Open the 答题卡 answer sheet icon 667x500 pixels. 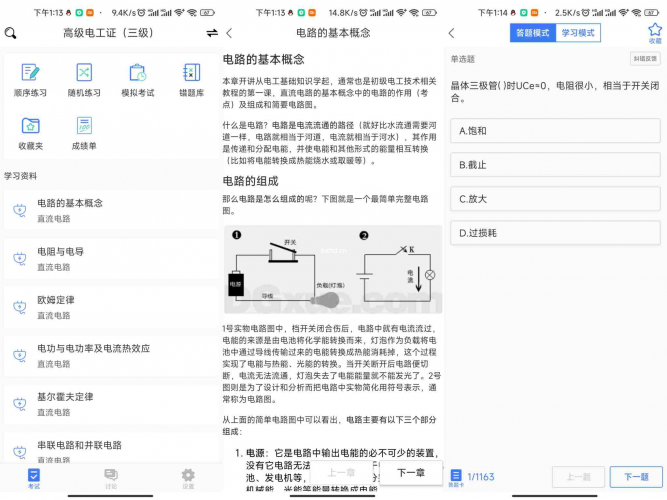(x=456, y=477)
